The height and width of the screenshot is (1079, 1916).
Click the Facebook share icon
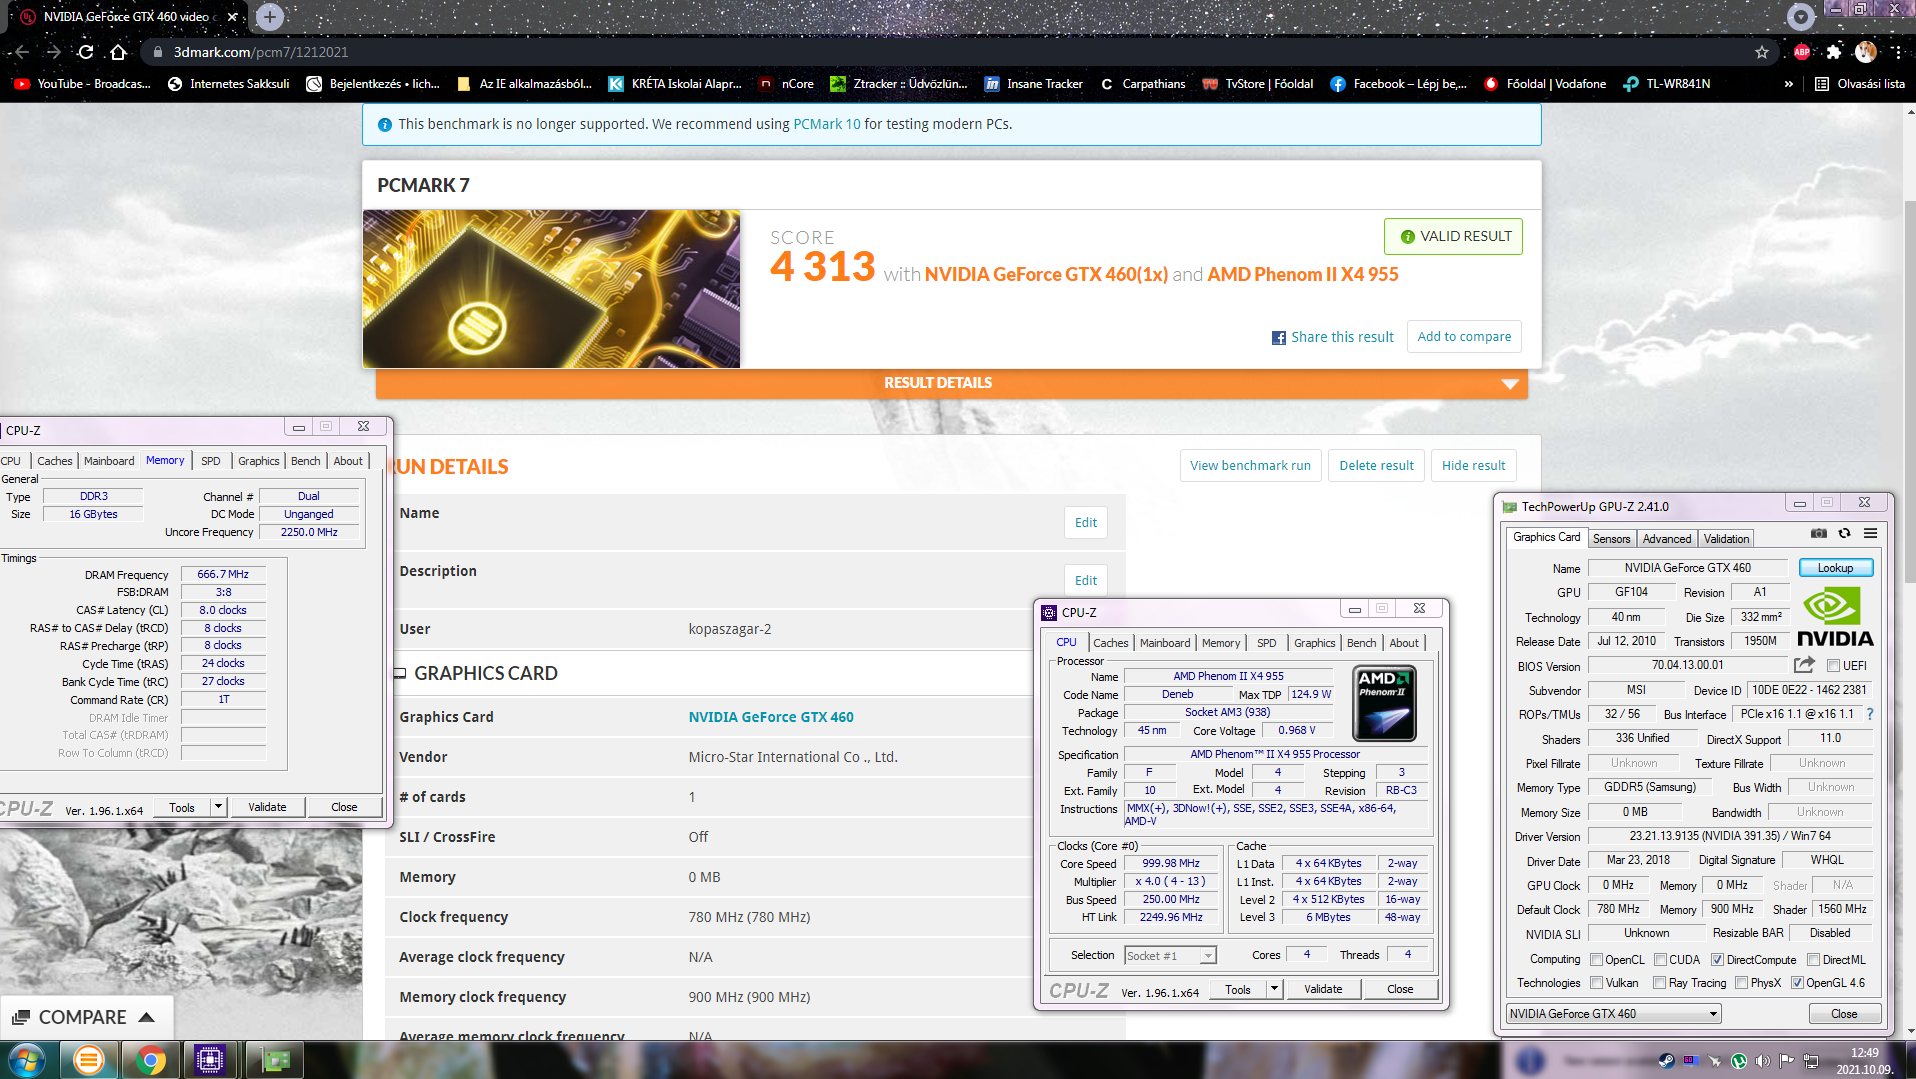pos(1278,338)
